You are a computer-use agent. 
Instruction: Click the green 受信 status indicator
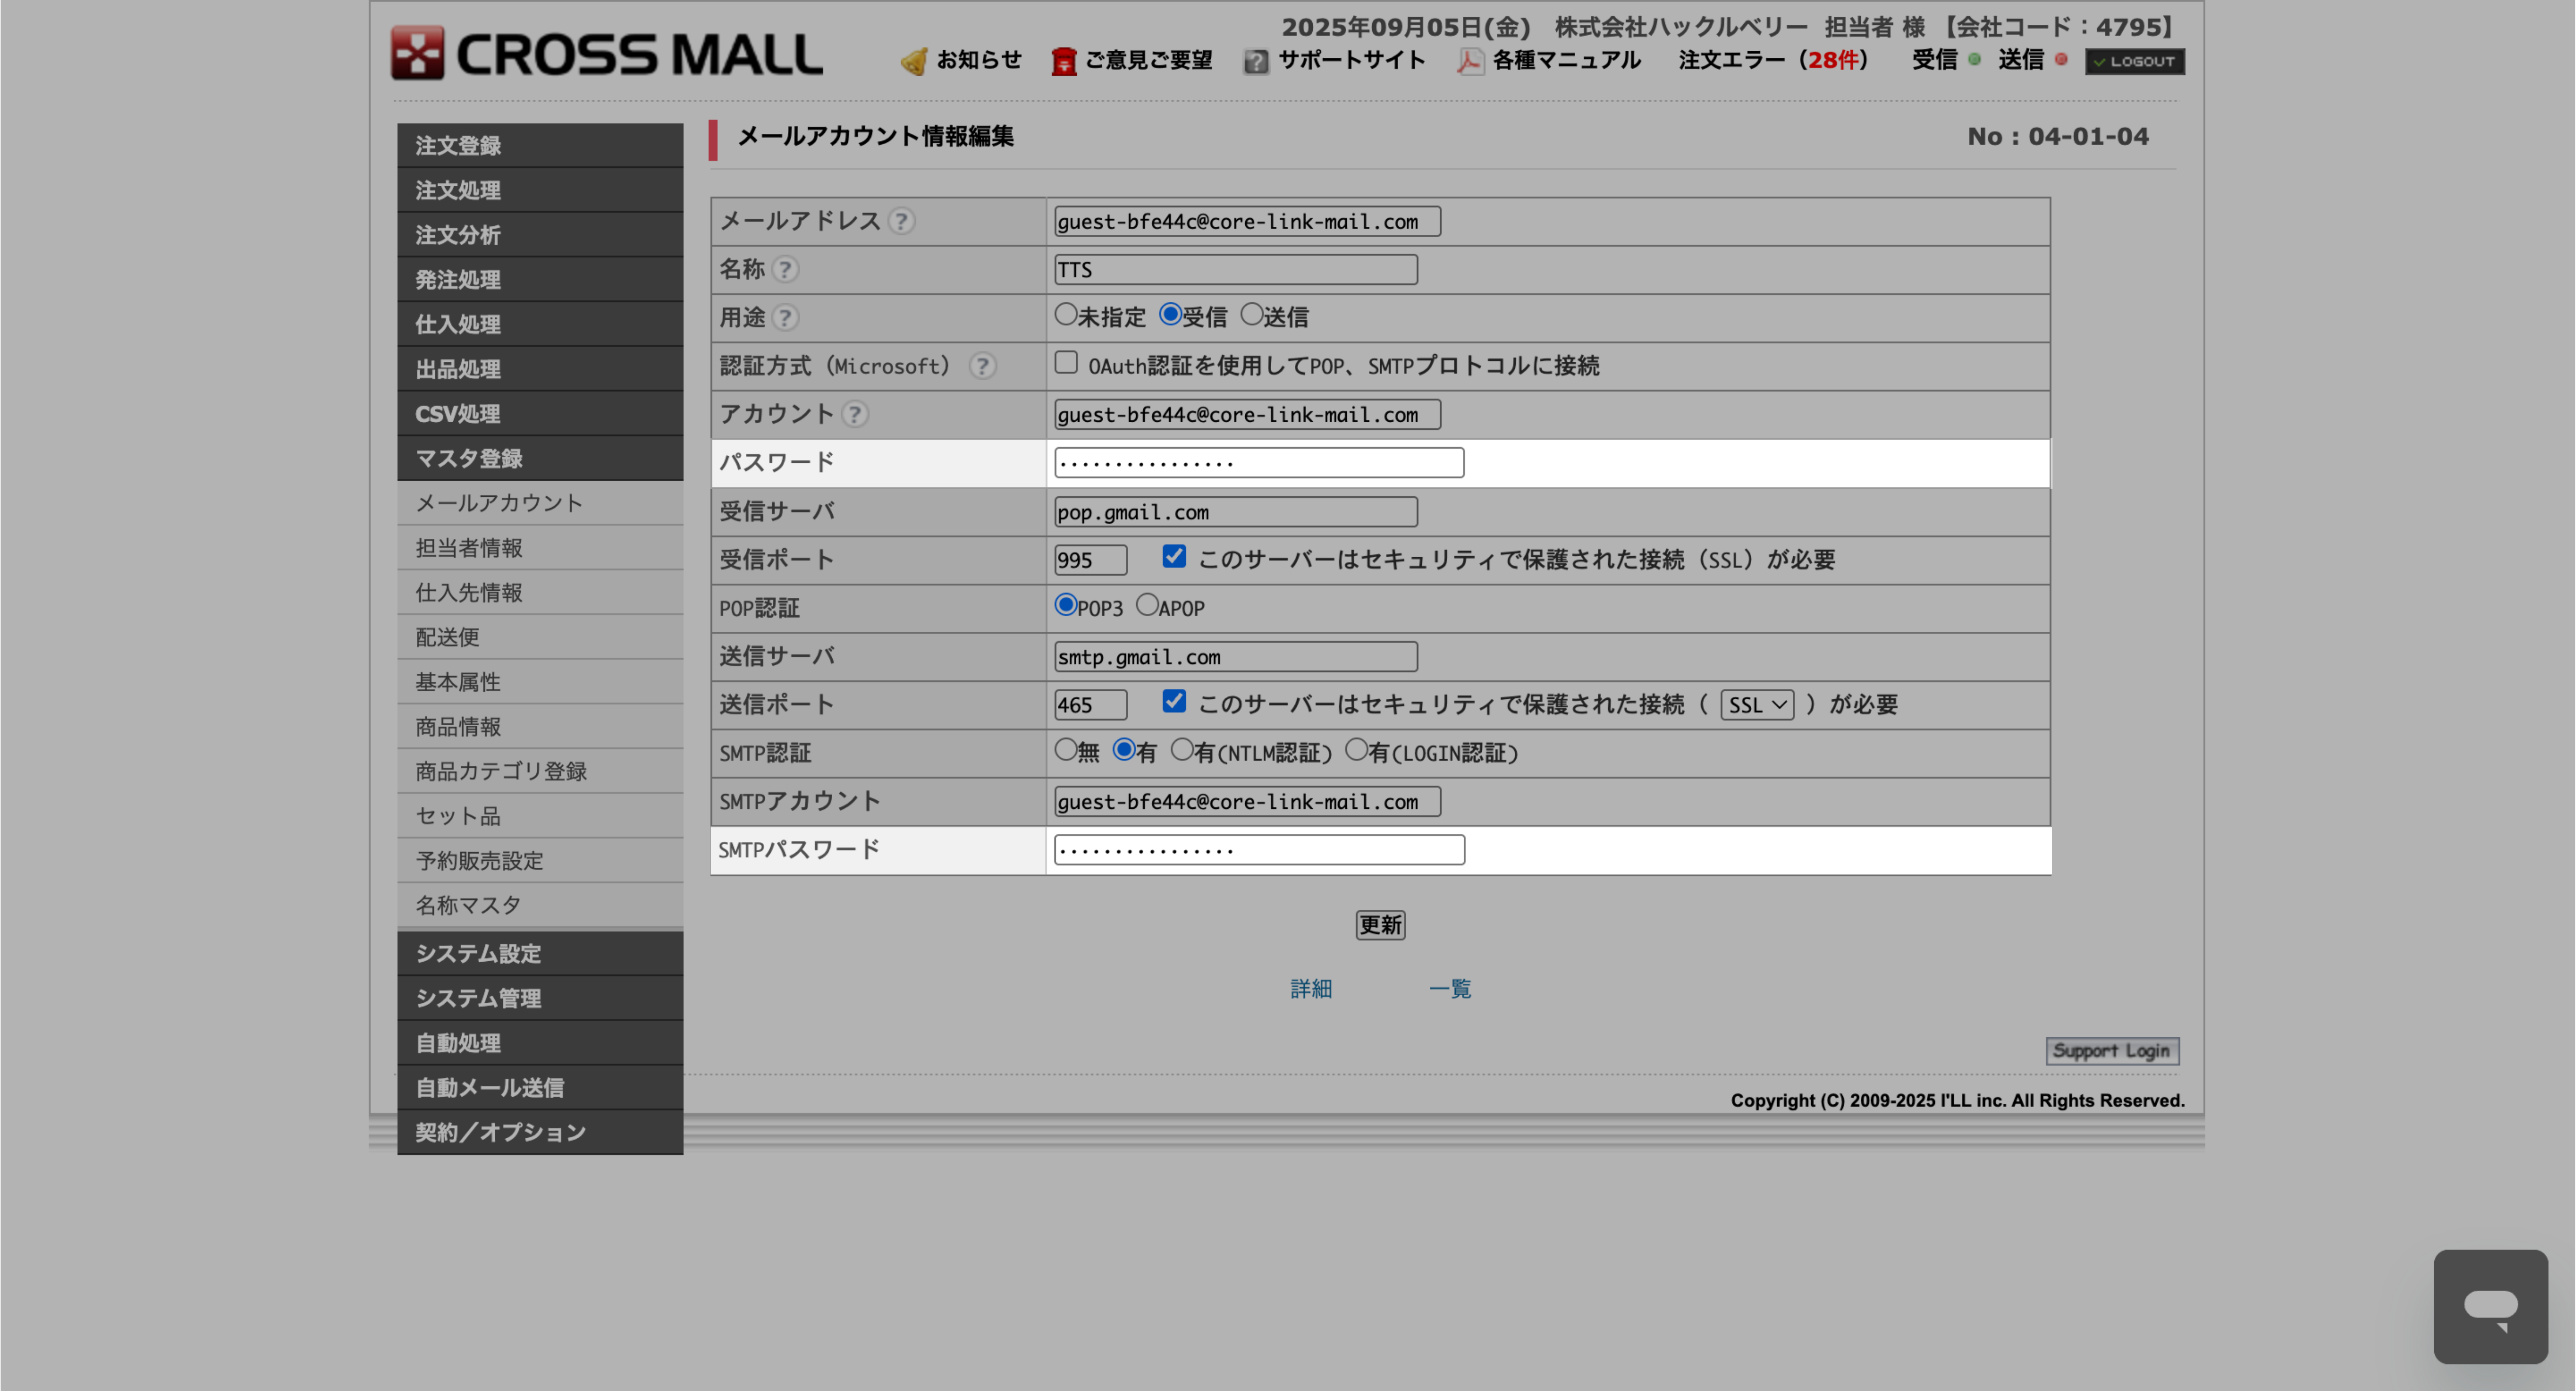click(x=1974, y=60)
